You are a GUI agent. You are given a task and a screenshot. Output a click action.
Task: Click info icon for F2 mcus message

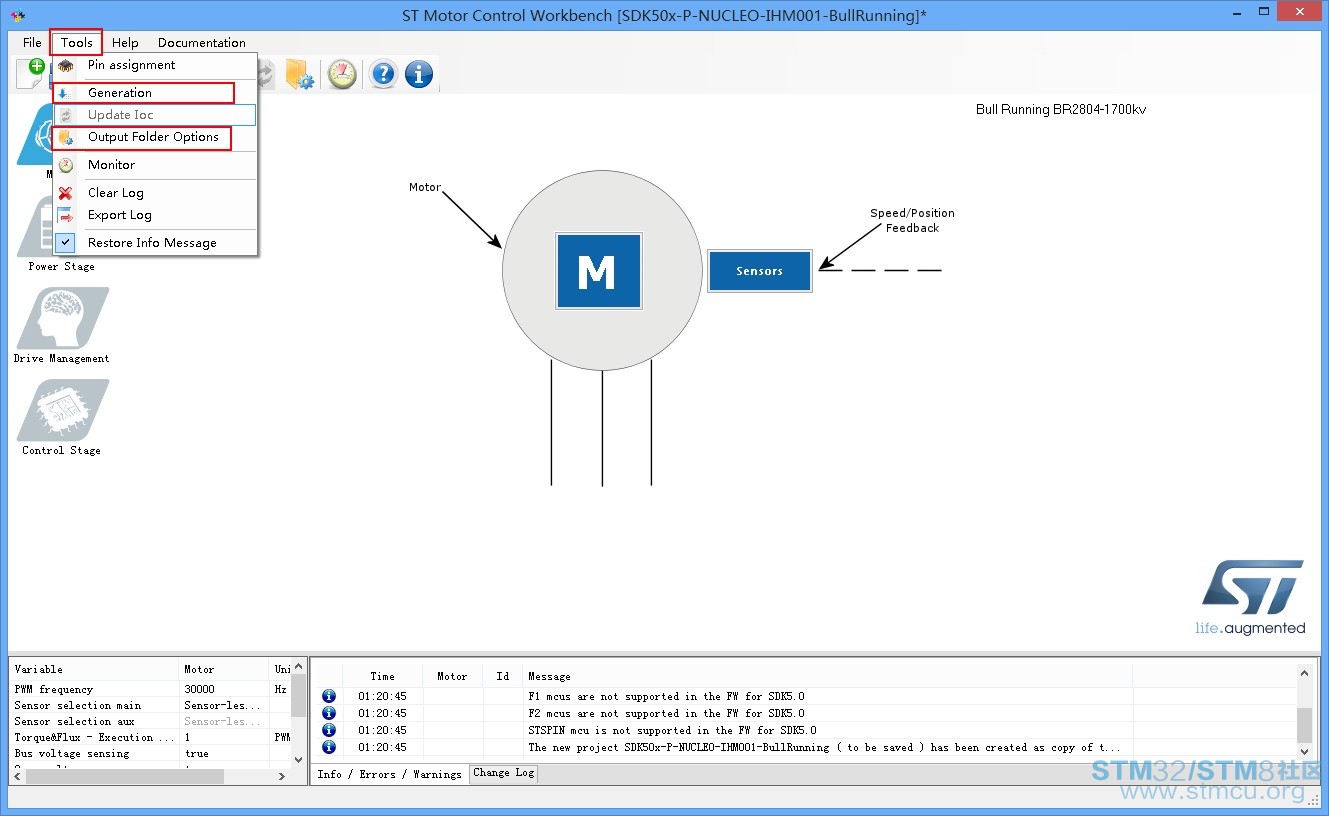(x=329, y=713)
